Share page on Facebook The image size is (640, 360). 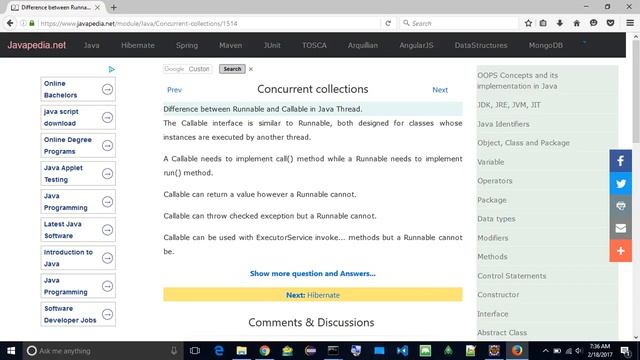(620, 161)
